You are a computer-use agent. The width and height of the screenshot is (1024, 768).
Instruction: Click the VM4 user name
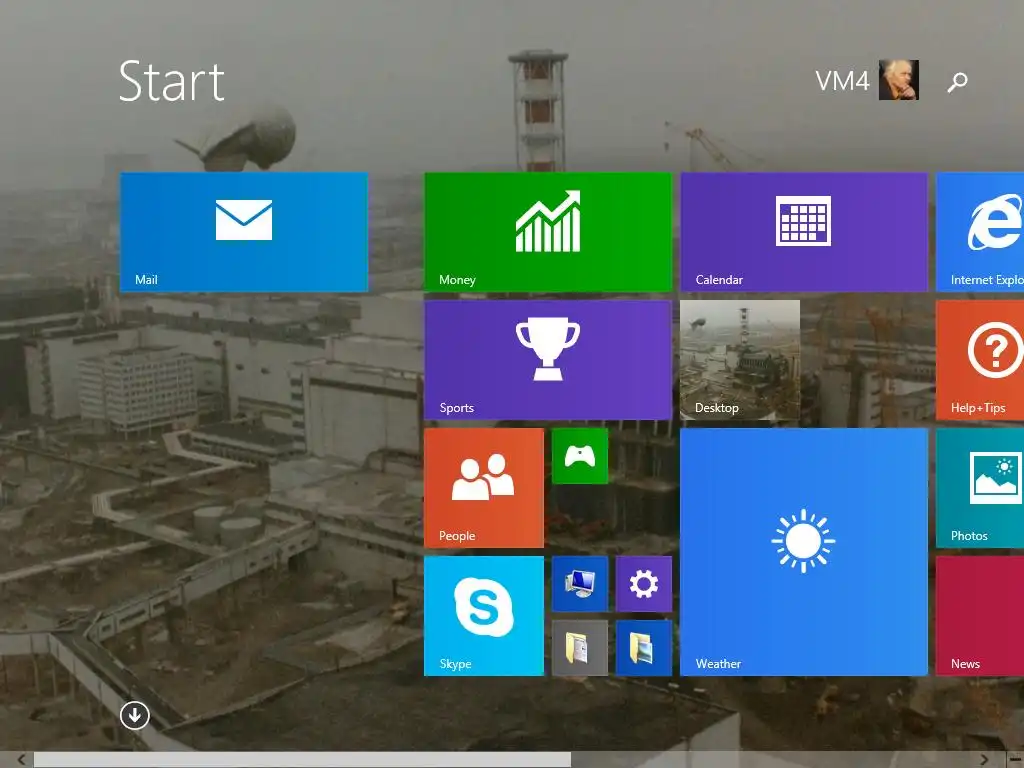842,82
